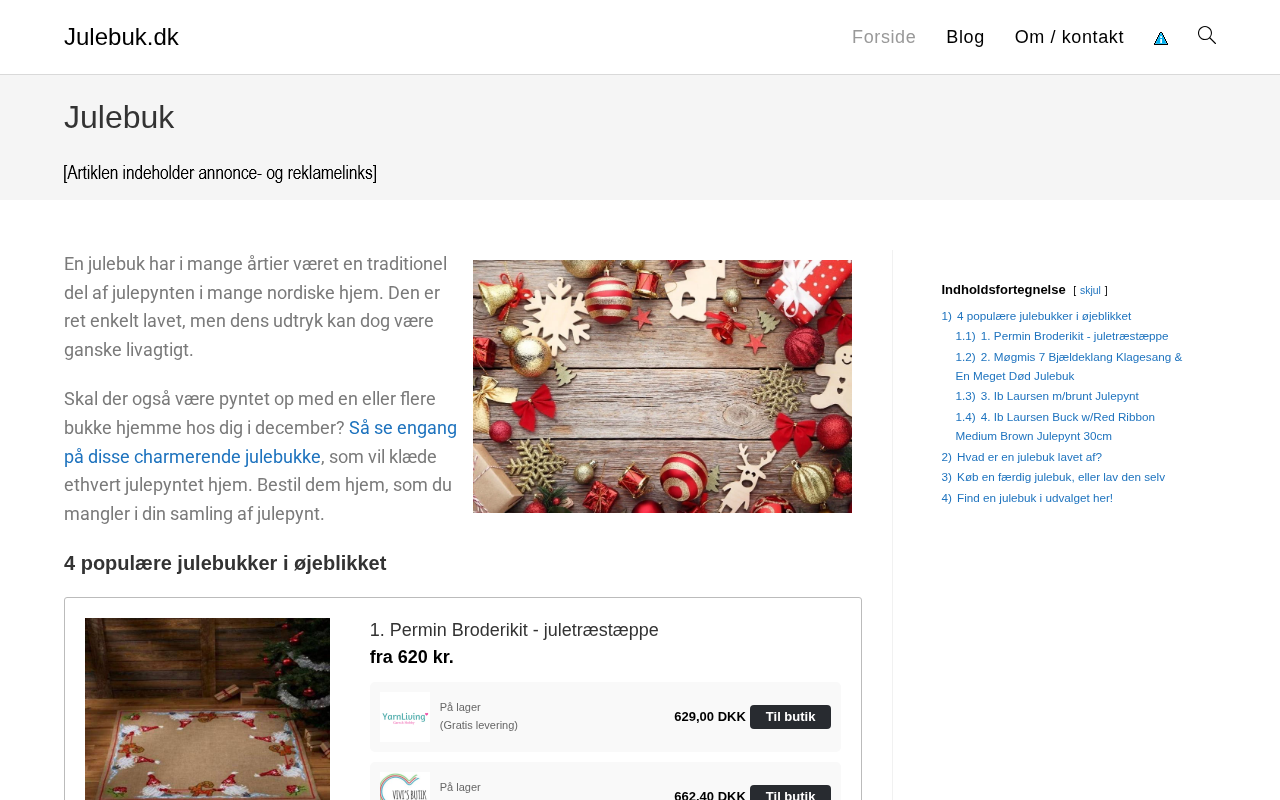Click Til butik button for 629,00 DKK offer
The width and height of the screenshot is (1280, 800).
point(790,717)
